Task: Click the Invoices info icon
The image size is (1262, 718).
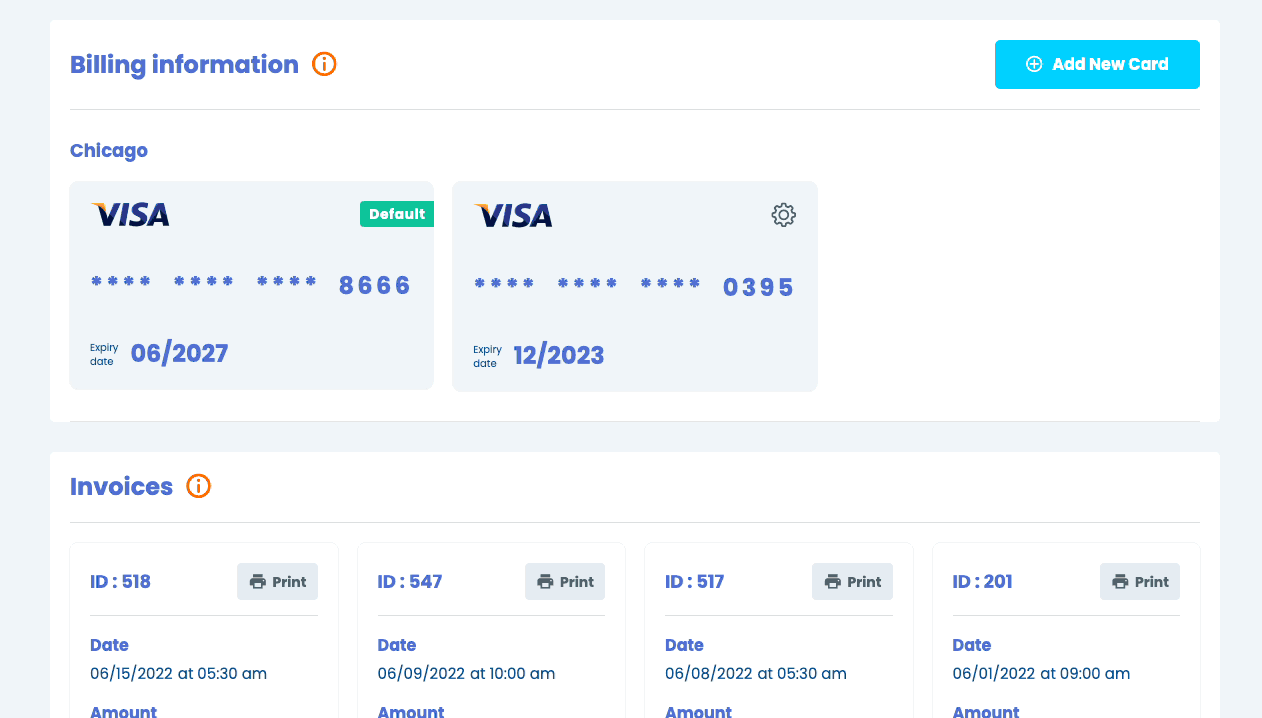Action: 198,487
